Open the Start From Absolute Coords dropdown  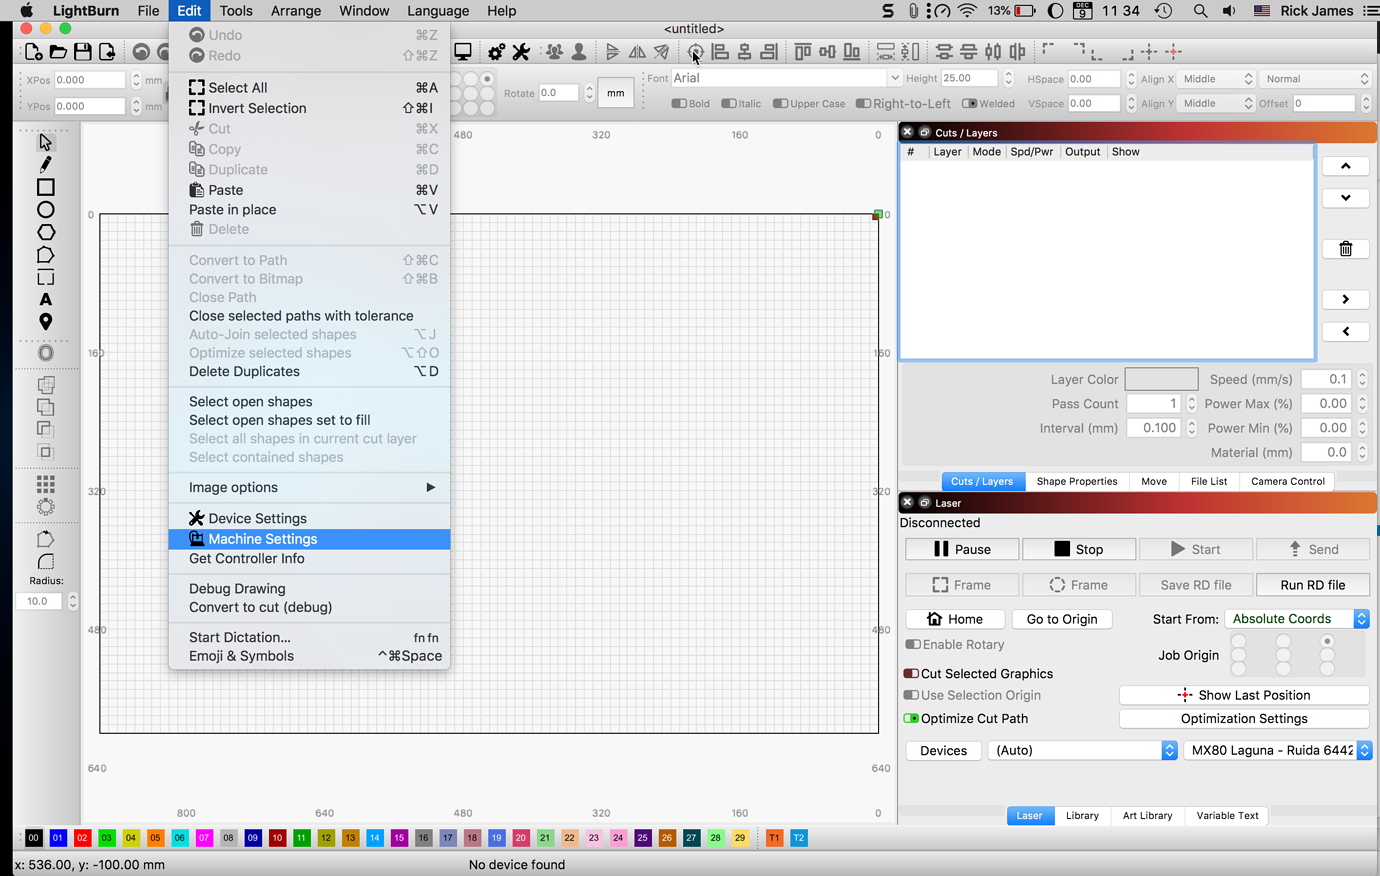pyautogui.click(x=1296, y=619)
